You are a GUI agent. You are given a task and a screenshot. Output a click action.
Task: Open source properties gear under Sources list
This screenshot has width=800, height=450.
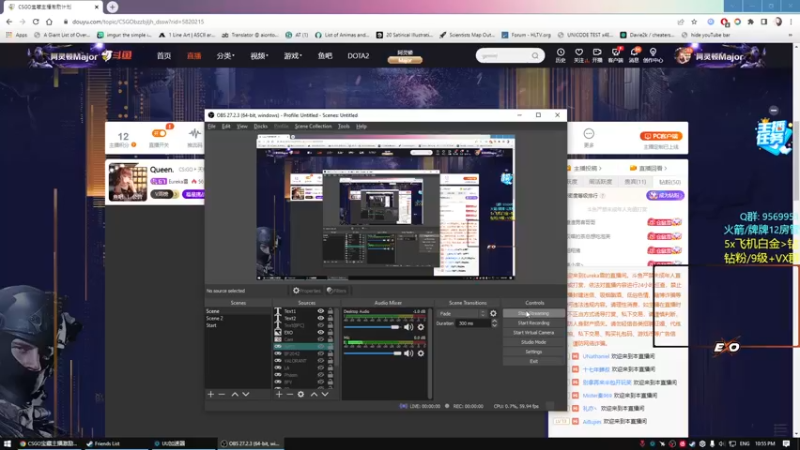pyautogui.click(x=301, y=394)
